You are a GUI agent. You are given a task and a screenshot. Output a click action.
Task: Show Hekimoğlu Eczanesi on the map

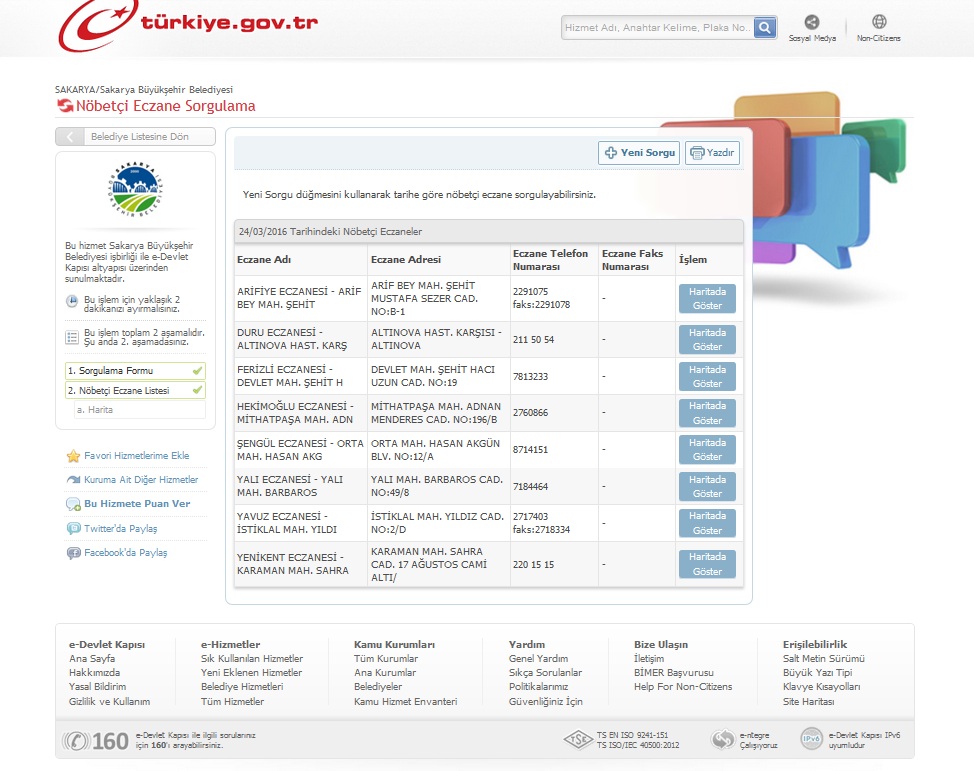(x=707, y=413)
